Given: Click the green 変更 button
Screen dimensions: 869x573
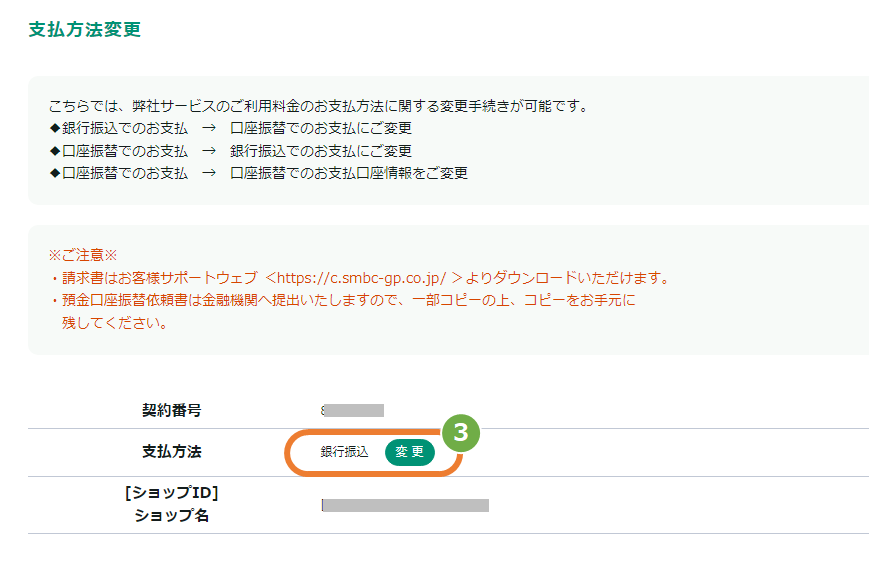Looking at the screenshot, I should tap(410, 452).
